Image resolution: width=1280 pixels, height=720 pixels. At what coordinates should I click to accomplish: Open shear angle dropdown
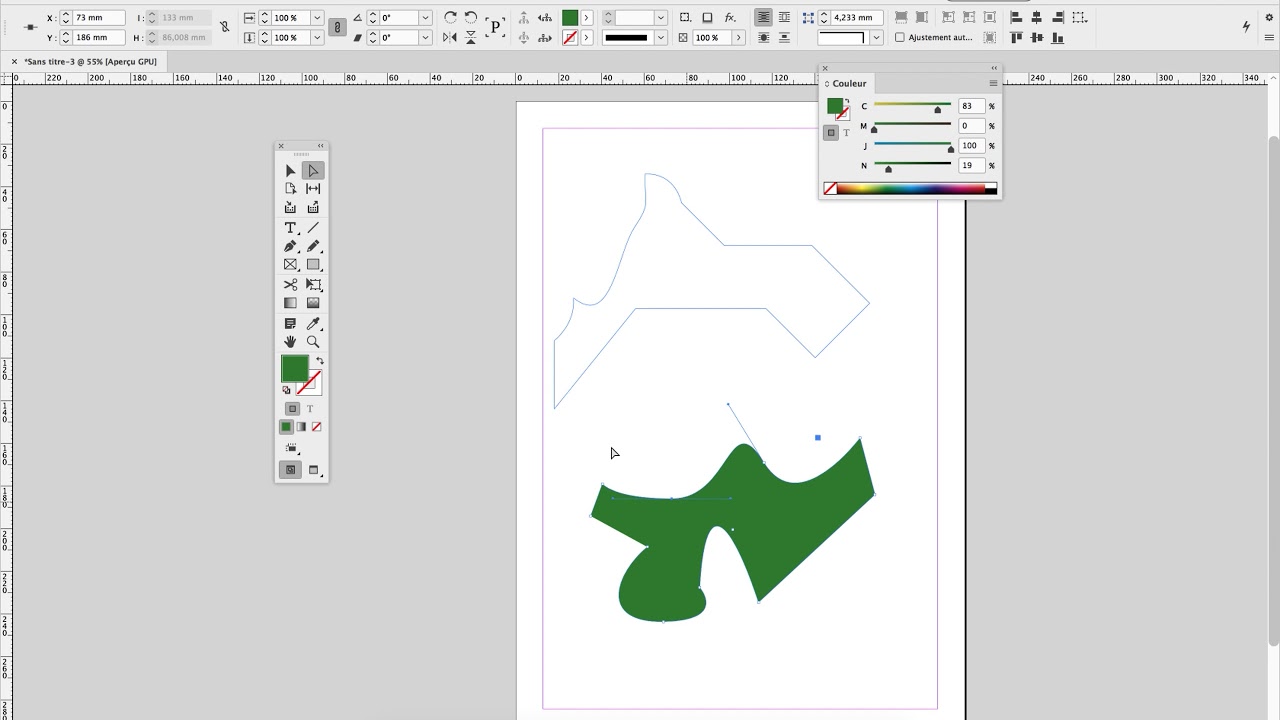point(425,38)
